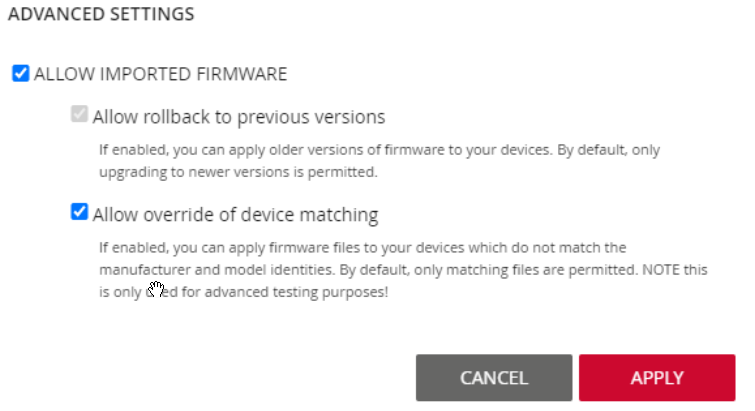The height and width of the screenshot is (411, 755).
Task: Click the Allow rollback to previous versions label
Action: [x=239, y=117]
